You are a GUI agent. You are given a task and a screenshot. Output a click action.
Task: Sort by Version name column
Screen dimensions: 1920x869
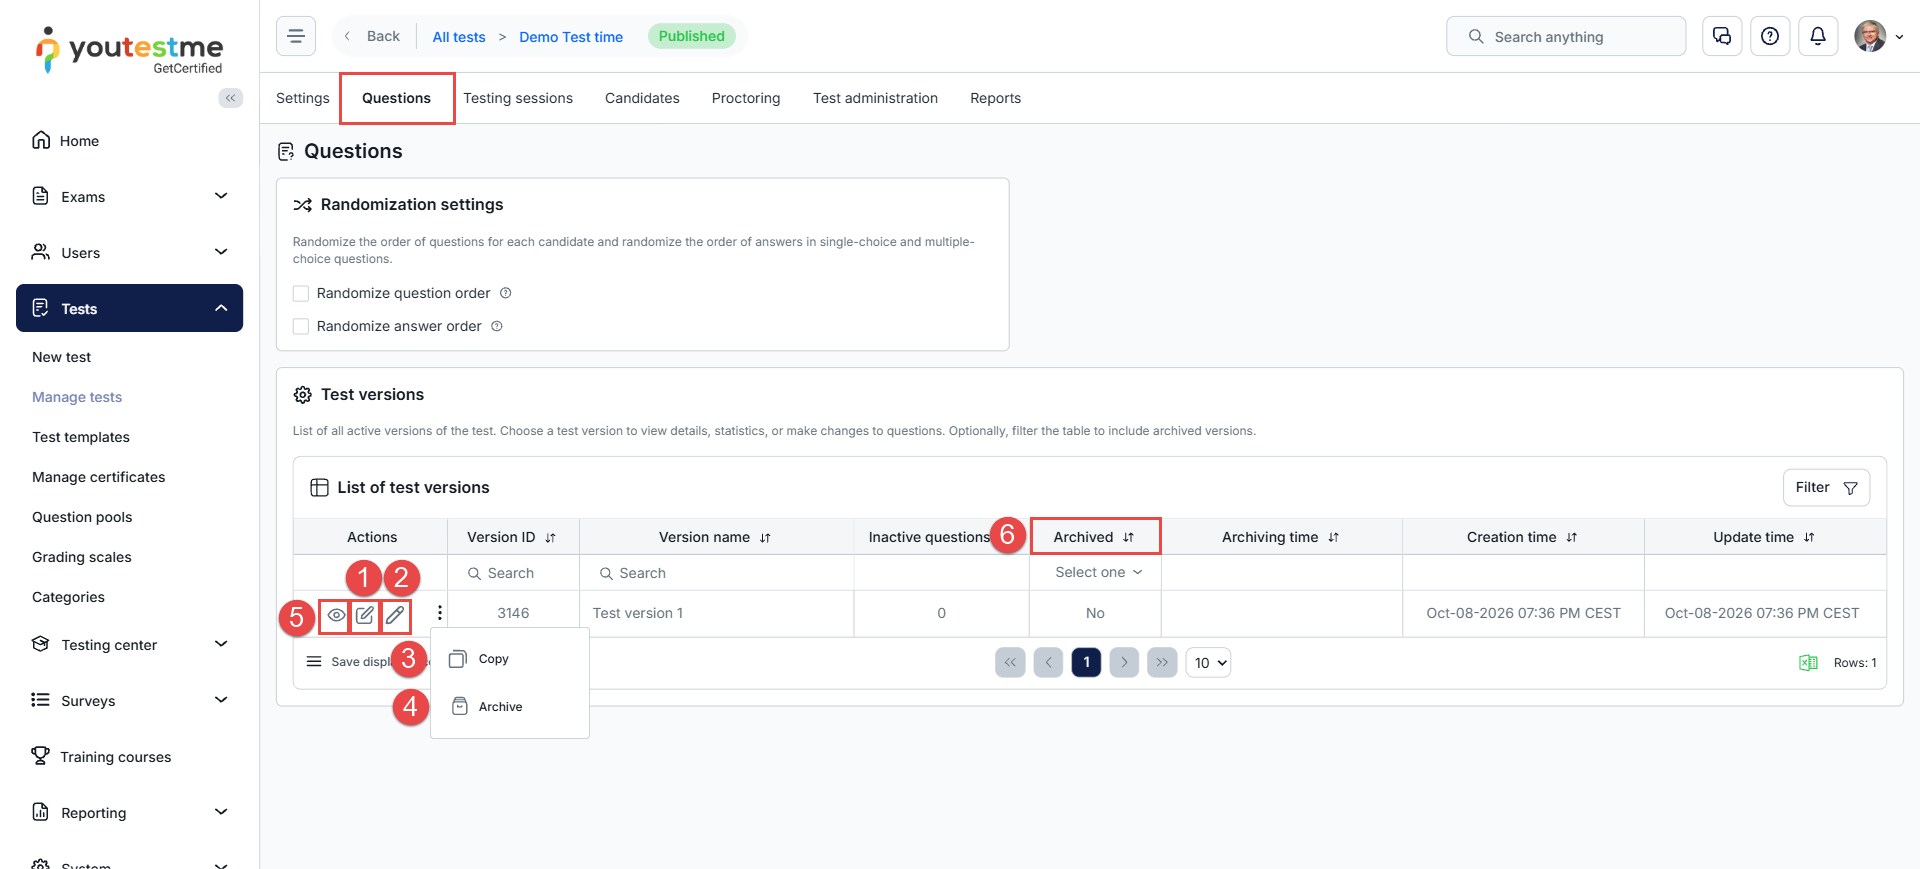[765, 538]
